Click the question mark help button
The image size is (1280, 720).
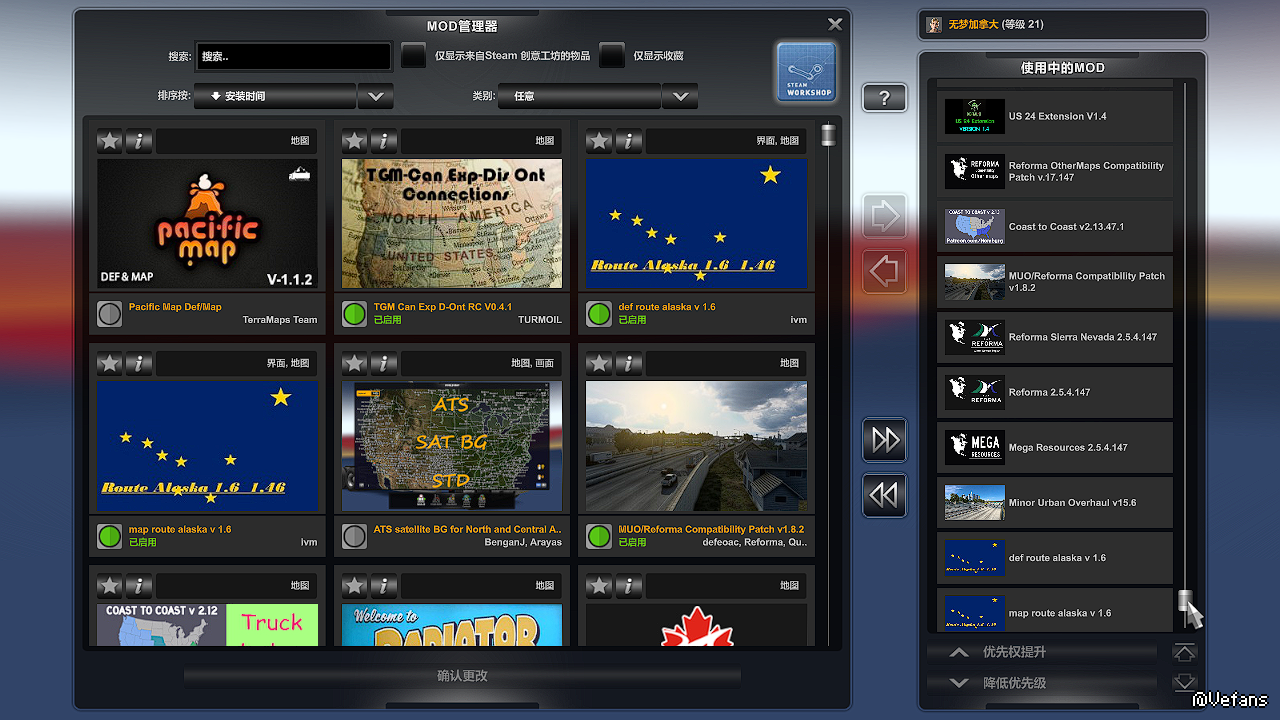884,98
